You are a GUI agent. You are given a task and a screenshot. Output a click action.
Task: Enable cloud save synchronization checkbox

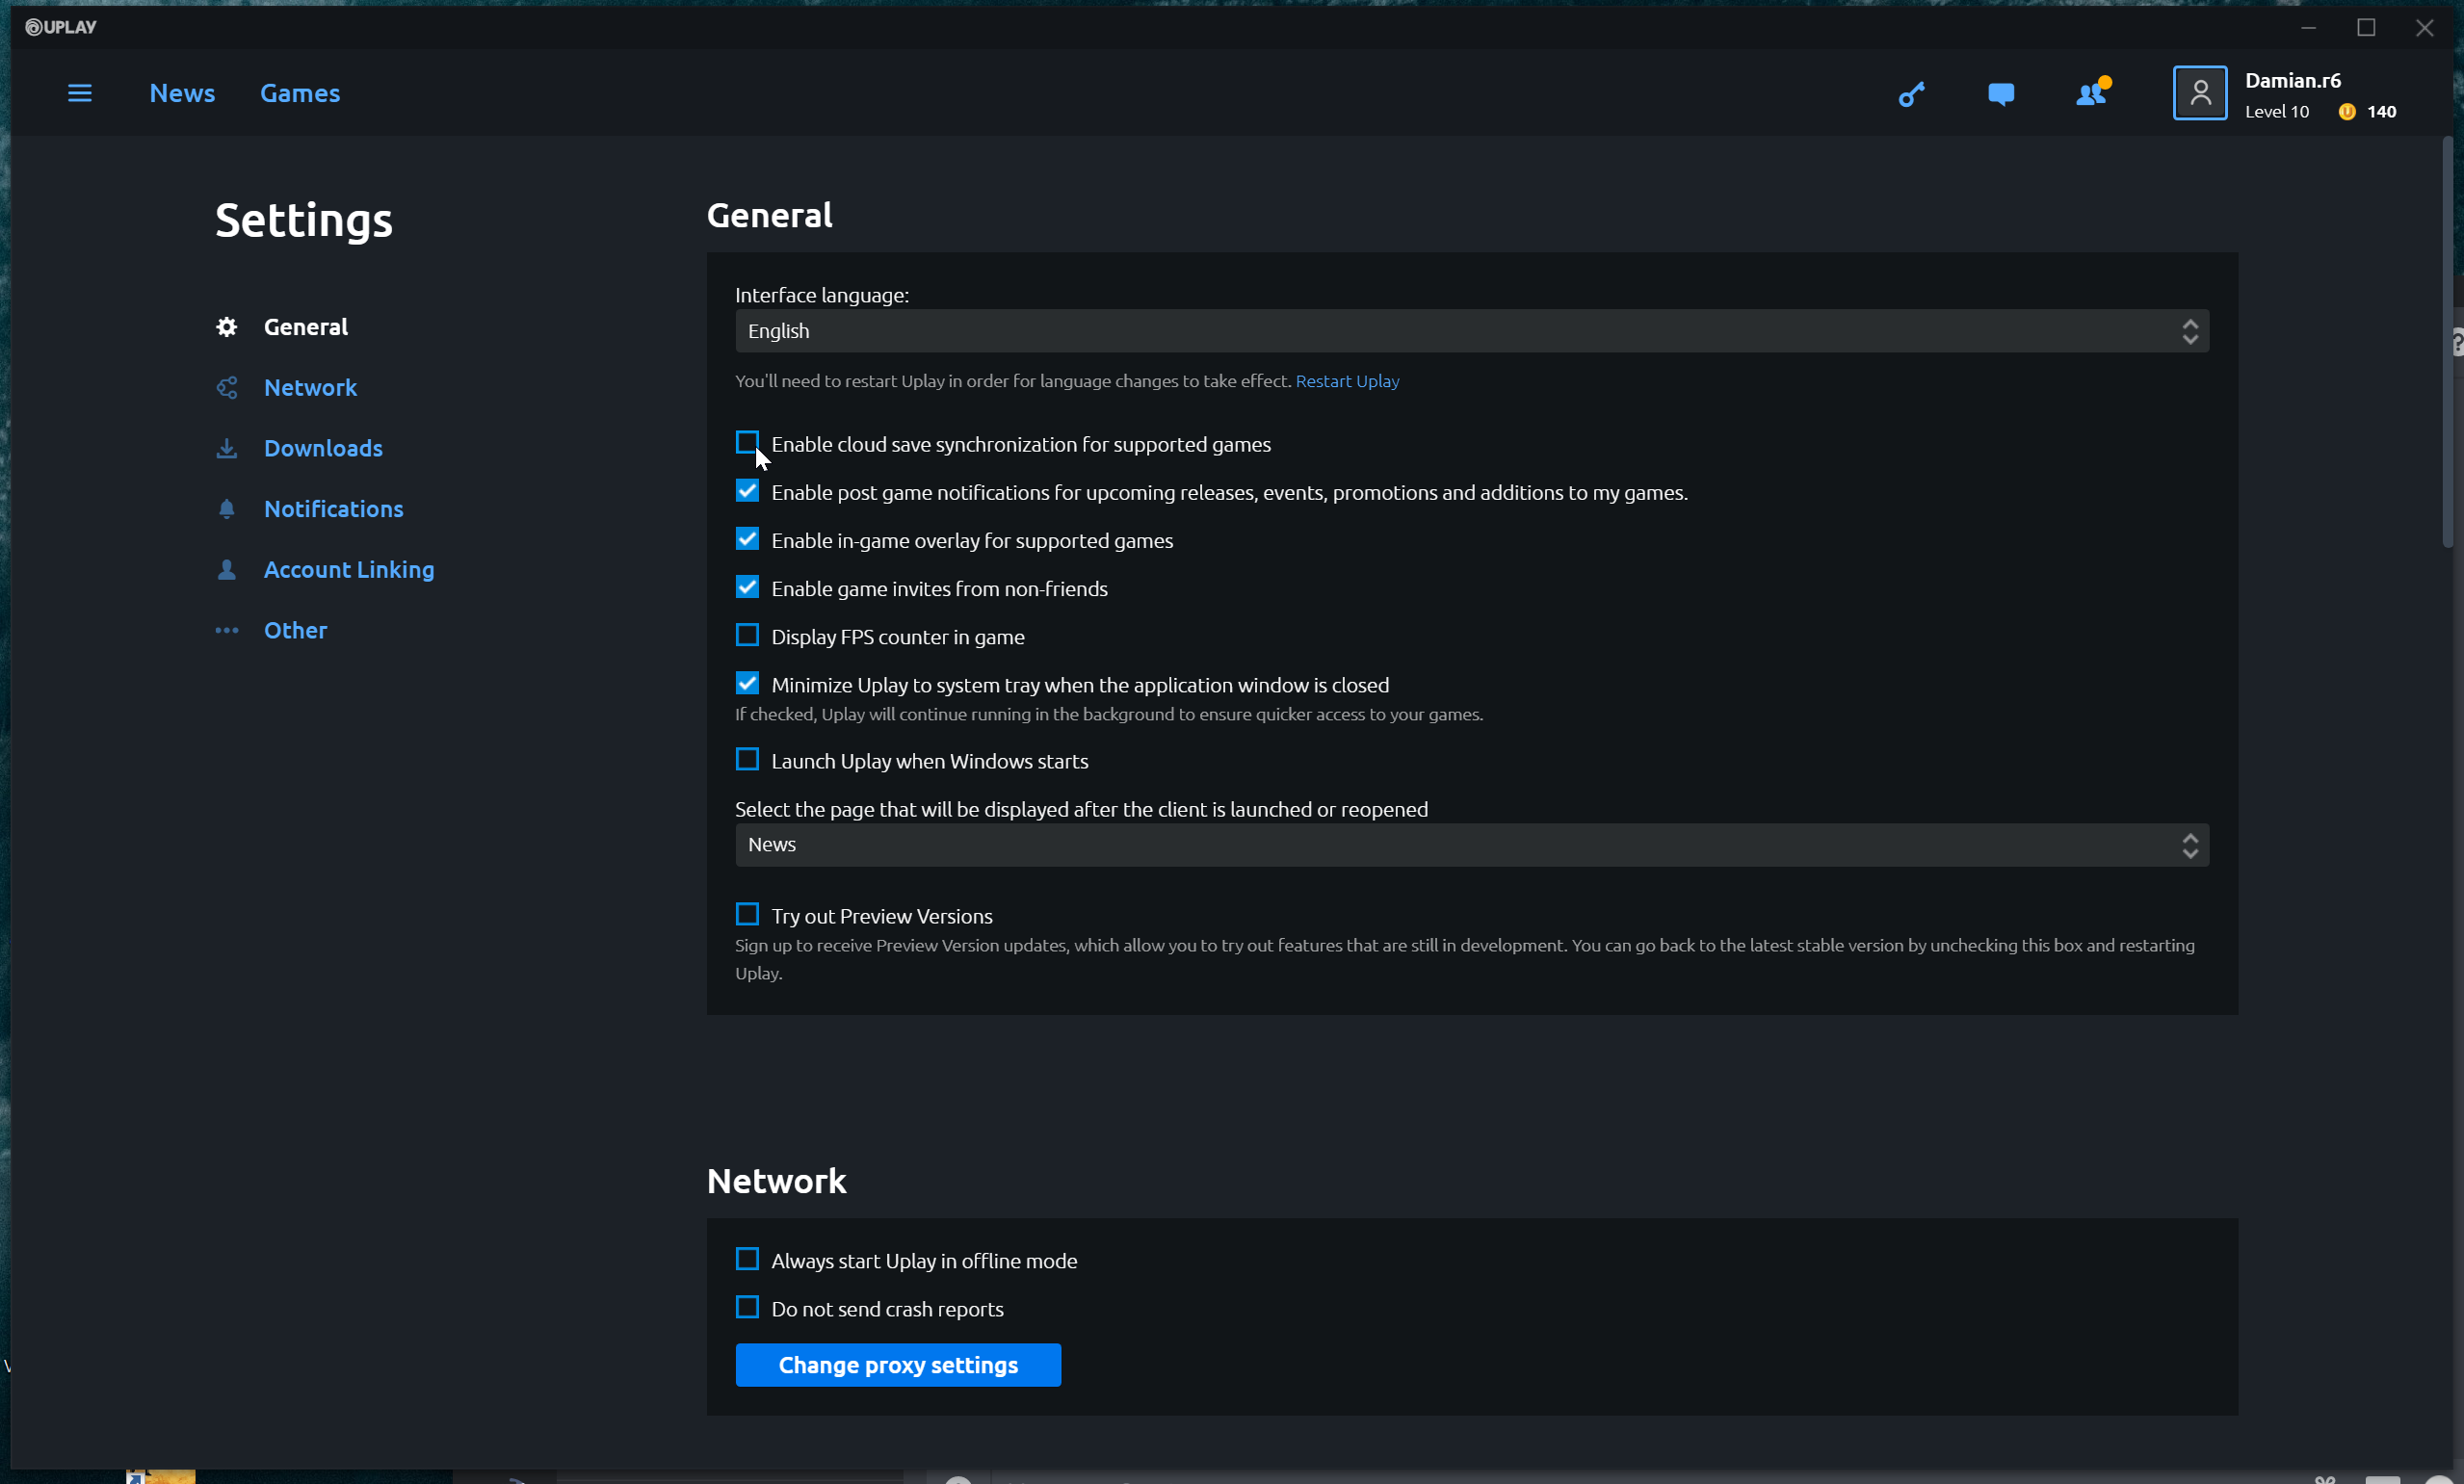click(747, 442)
